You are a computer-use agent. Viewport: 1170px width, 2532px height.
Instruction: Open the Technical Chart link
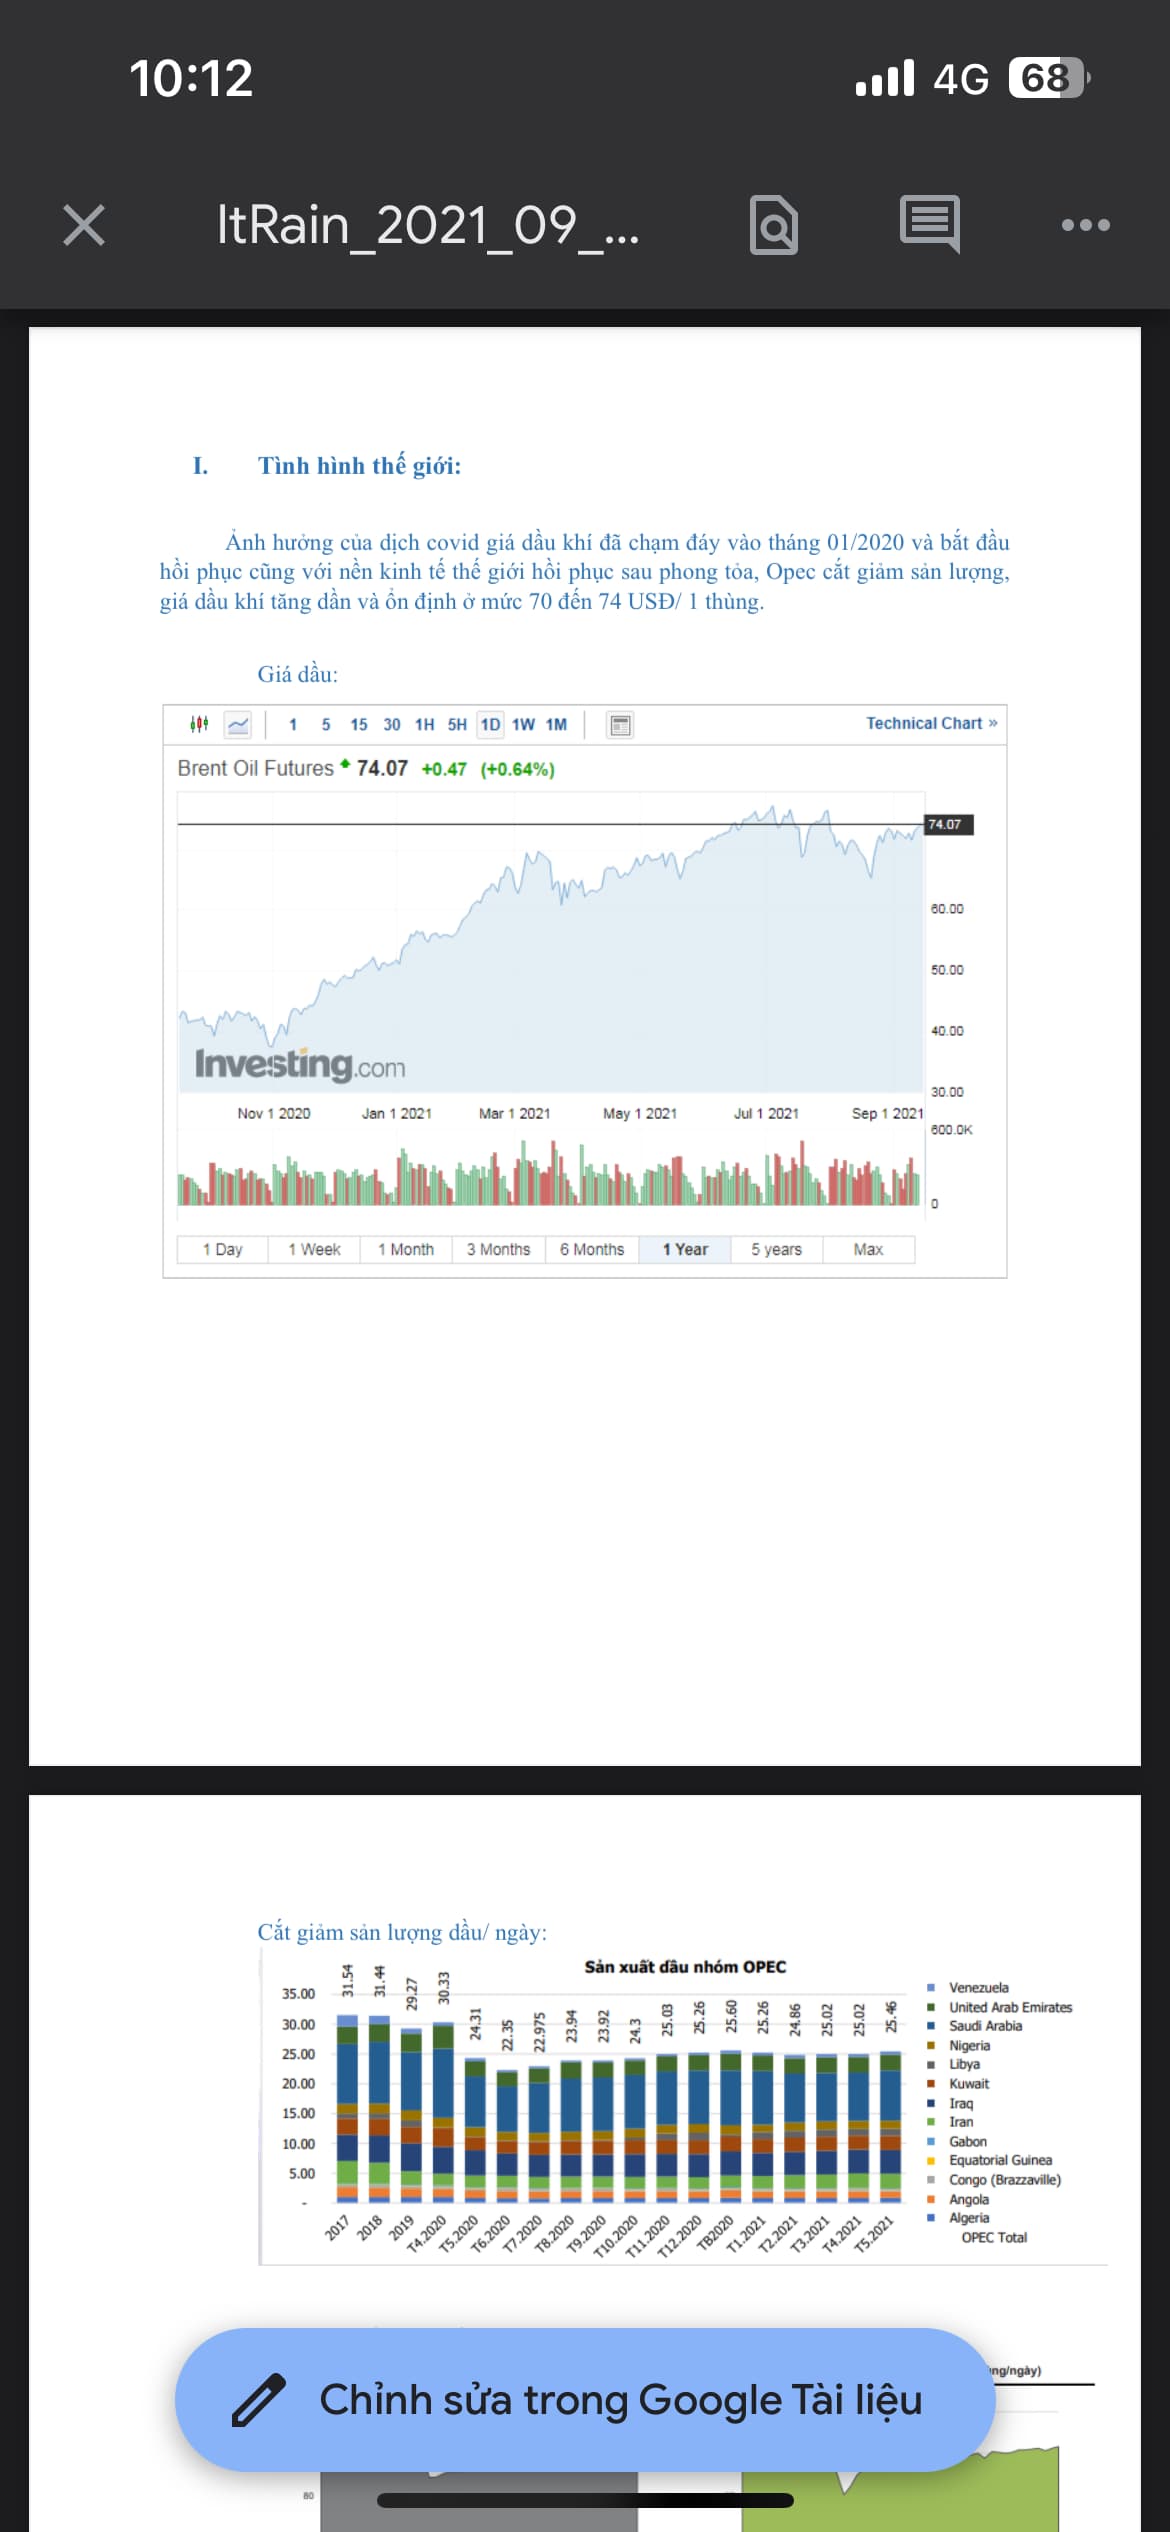tap(931, 723)
